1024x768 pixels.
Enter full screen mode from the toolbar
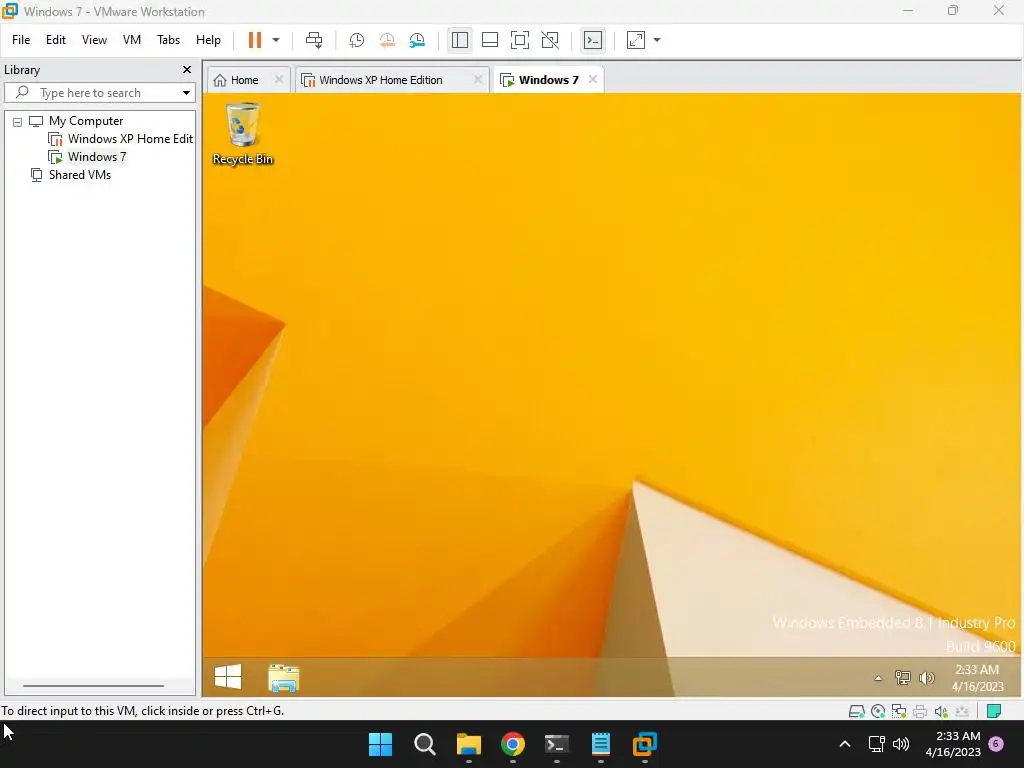point(520,40)
